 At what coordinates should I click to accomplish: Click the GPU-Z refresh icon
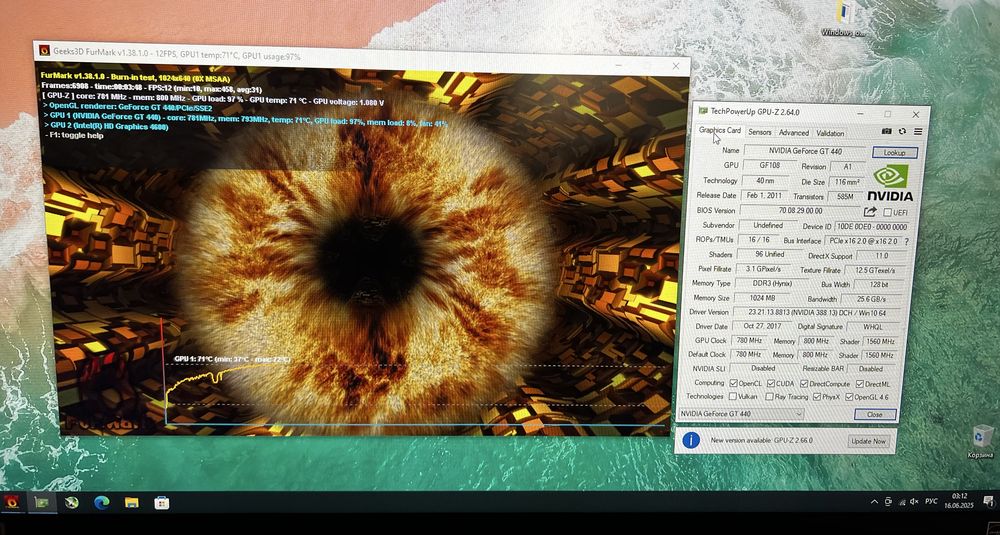902,131
